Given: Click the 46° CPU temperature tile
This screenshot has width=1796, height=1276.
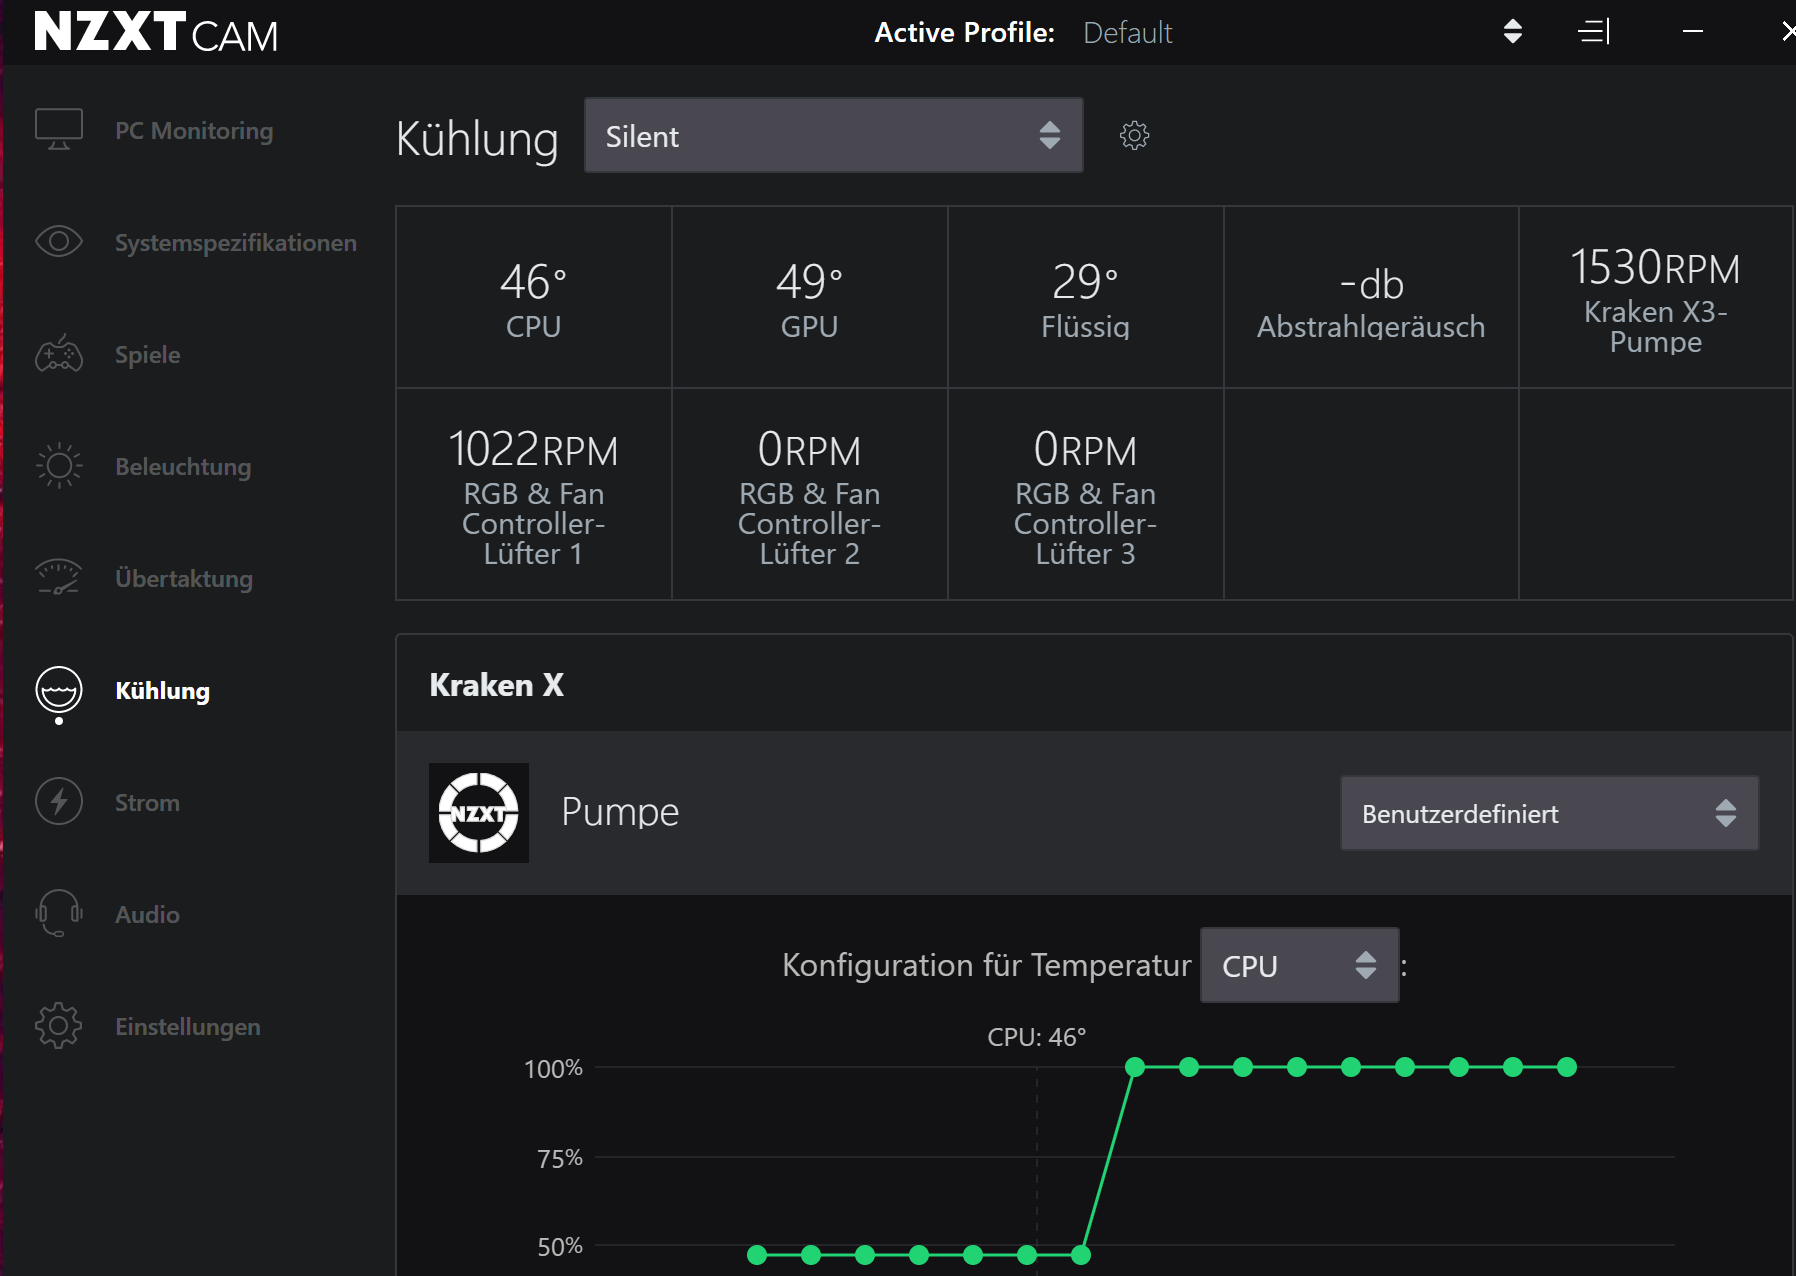Looking at the screenshot, I should point(534,297).
